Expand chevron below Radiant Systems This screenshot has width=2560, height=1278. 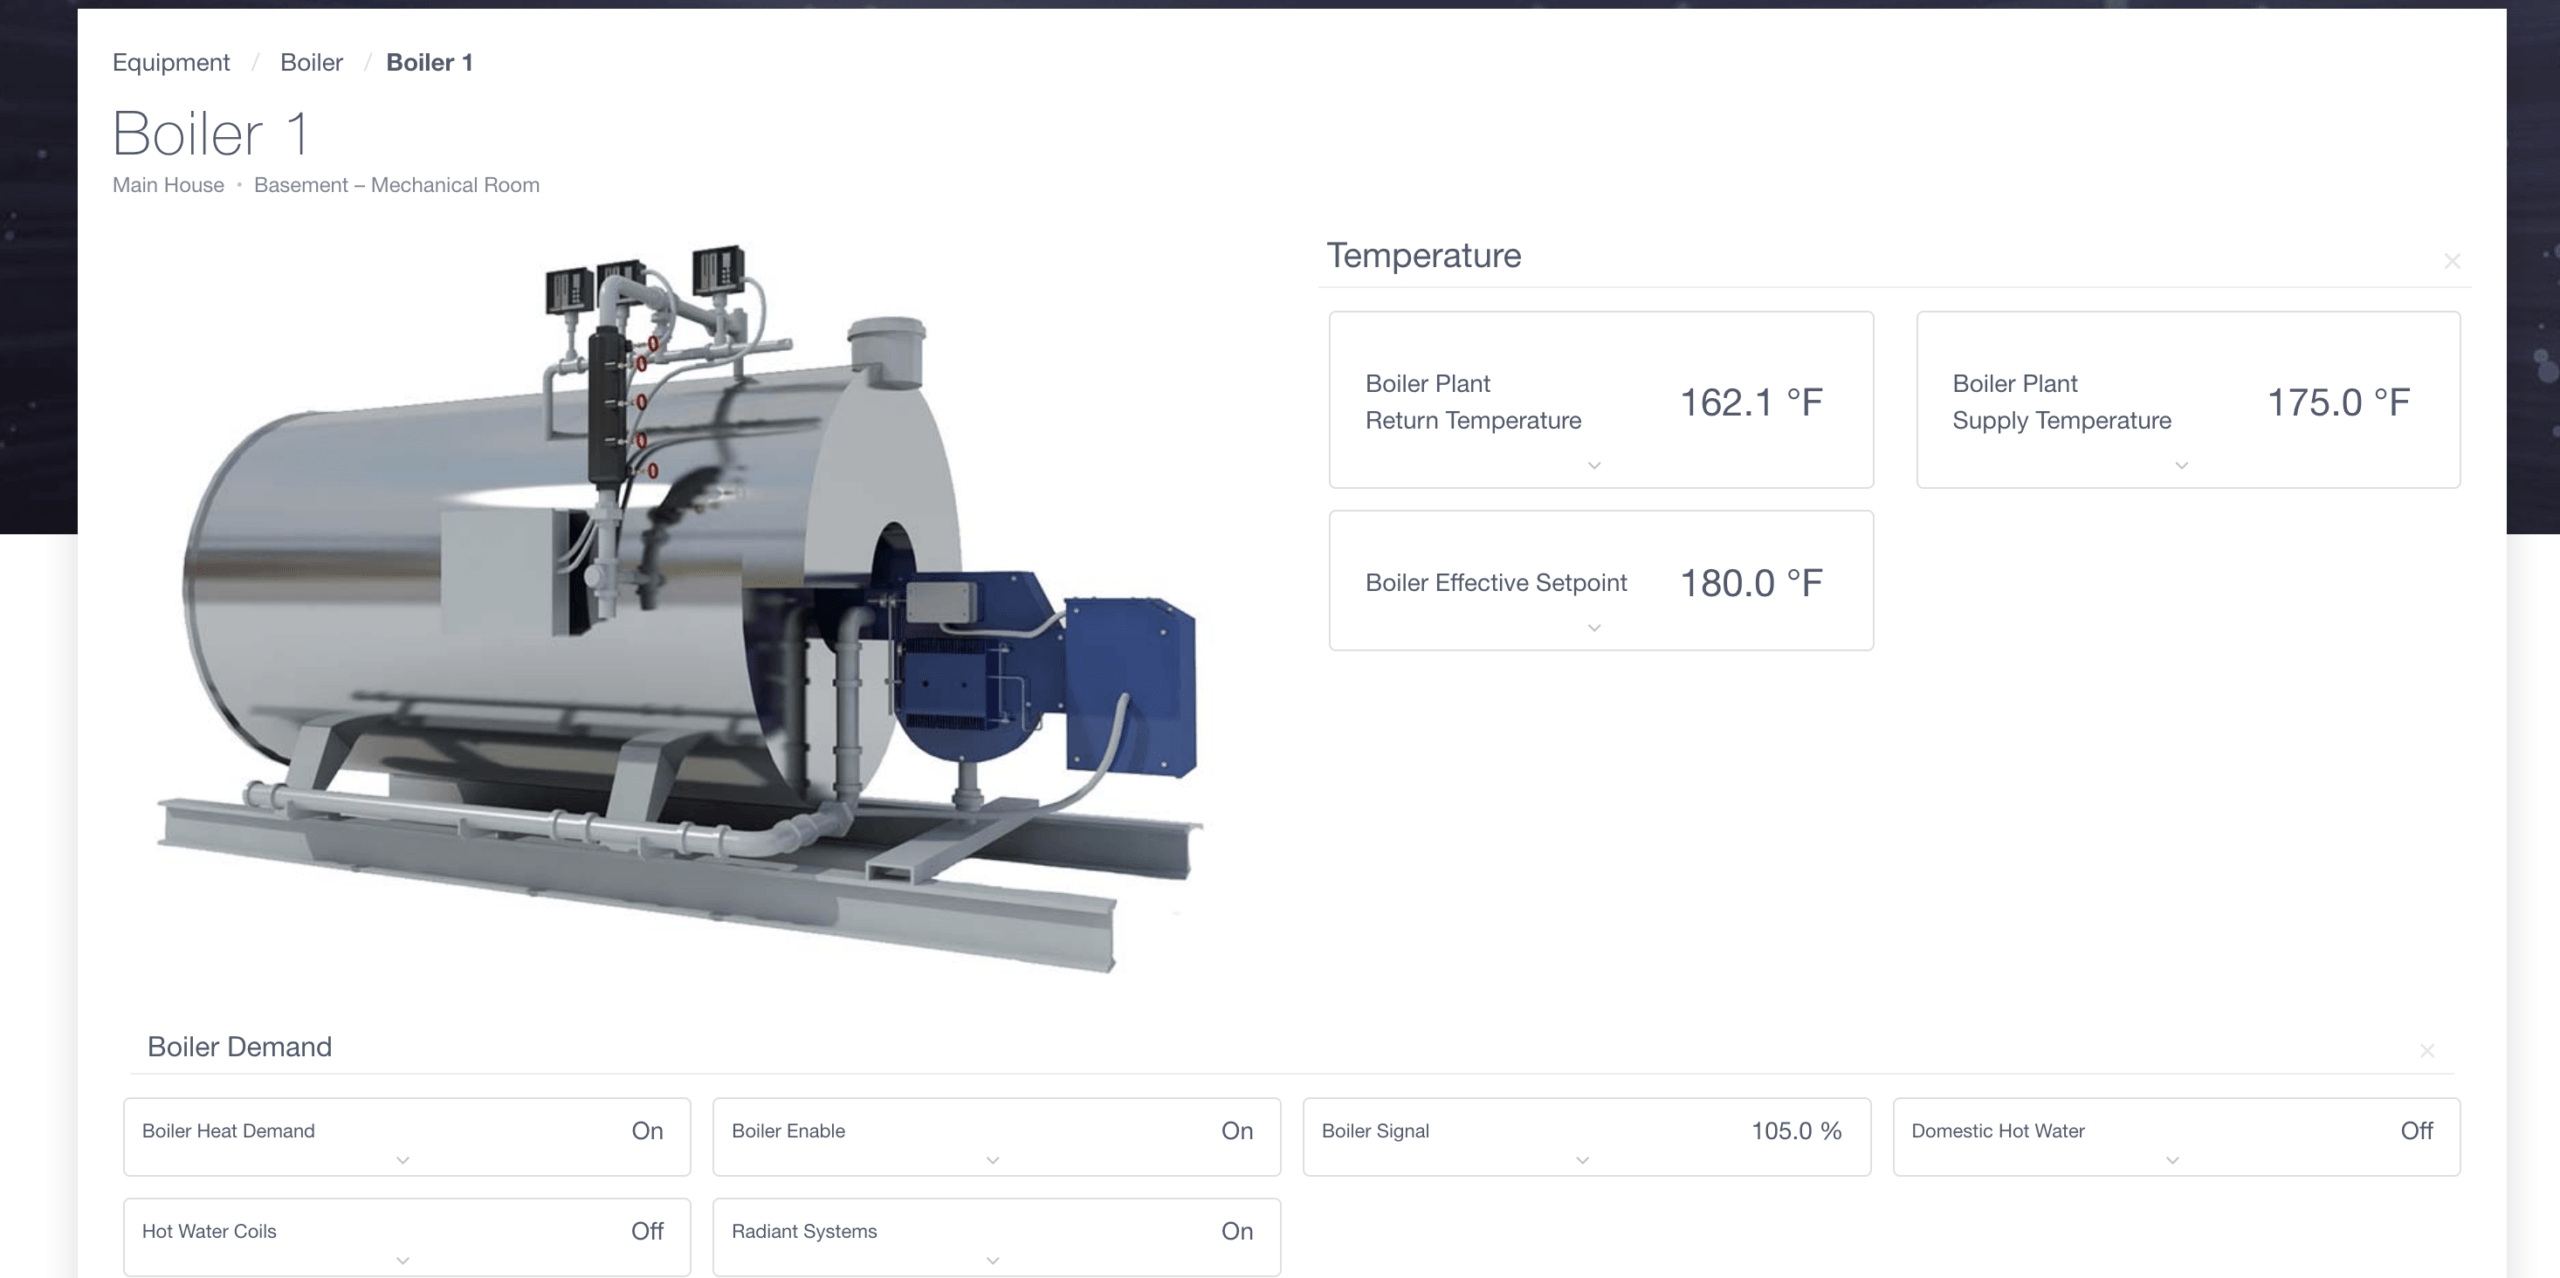pos(992,1261)
